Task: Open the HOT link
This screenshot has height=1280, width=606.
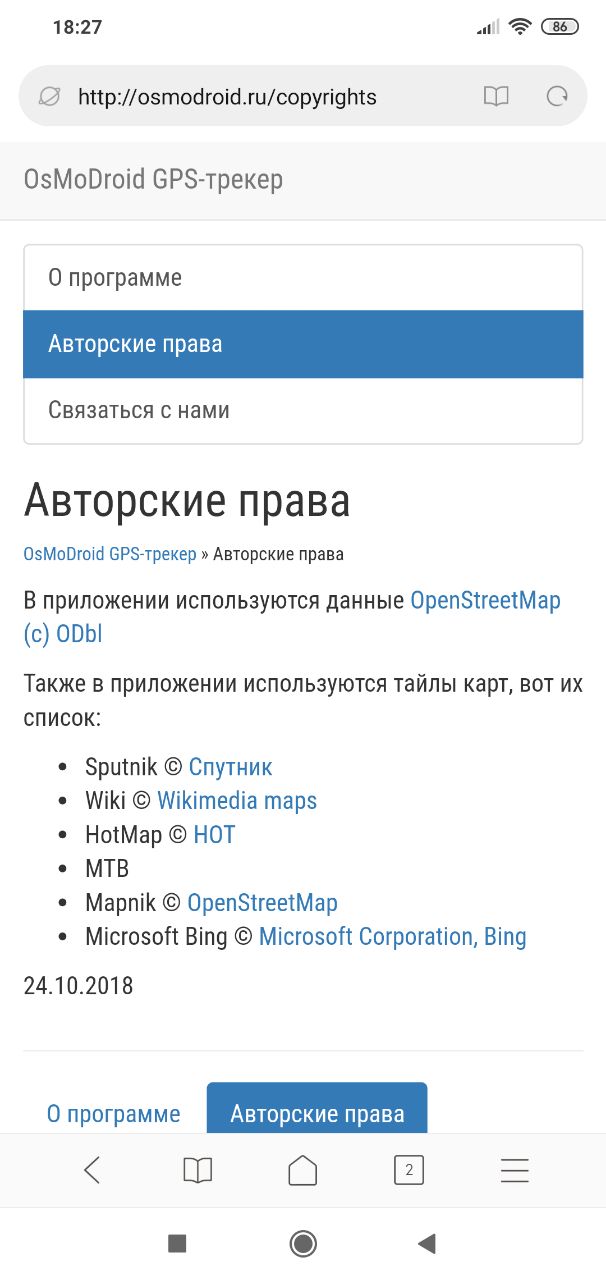Action: [214, 835]
